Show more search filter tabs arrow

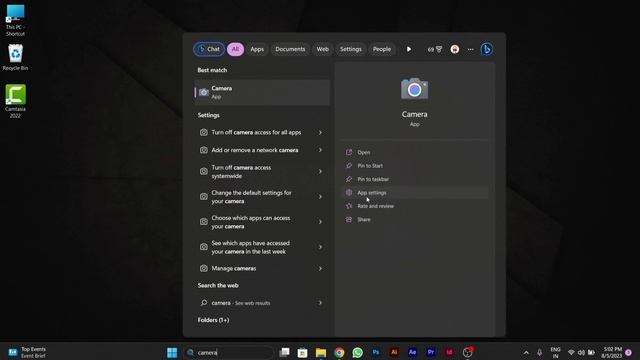coord(409,49)
